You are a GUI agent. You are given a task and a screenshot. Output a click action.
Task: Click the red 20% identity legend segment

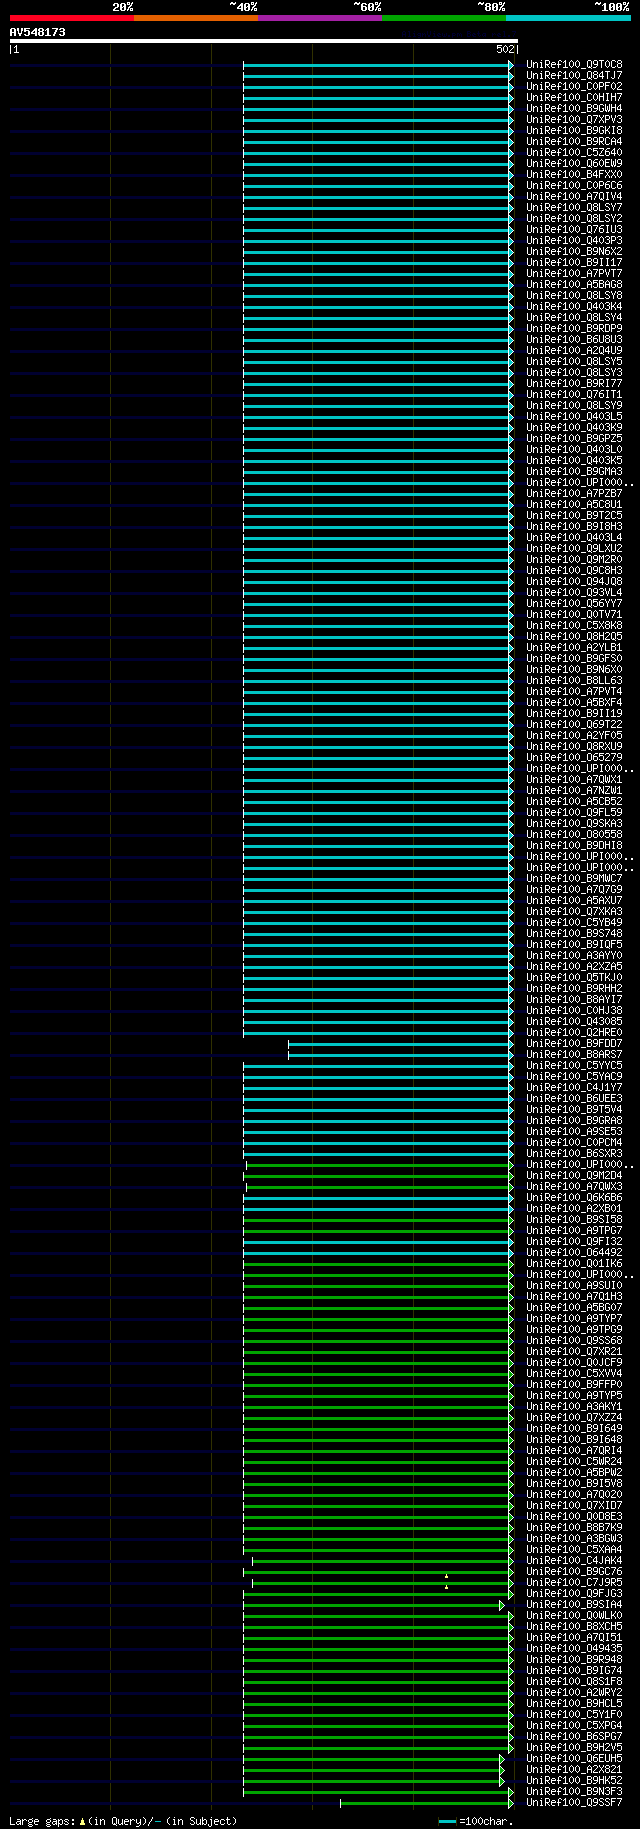coord(71,18)
